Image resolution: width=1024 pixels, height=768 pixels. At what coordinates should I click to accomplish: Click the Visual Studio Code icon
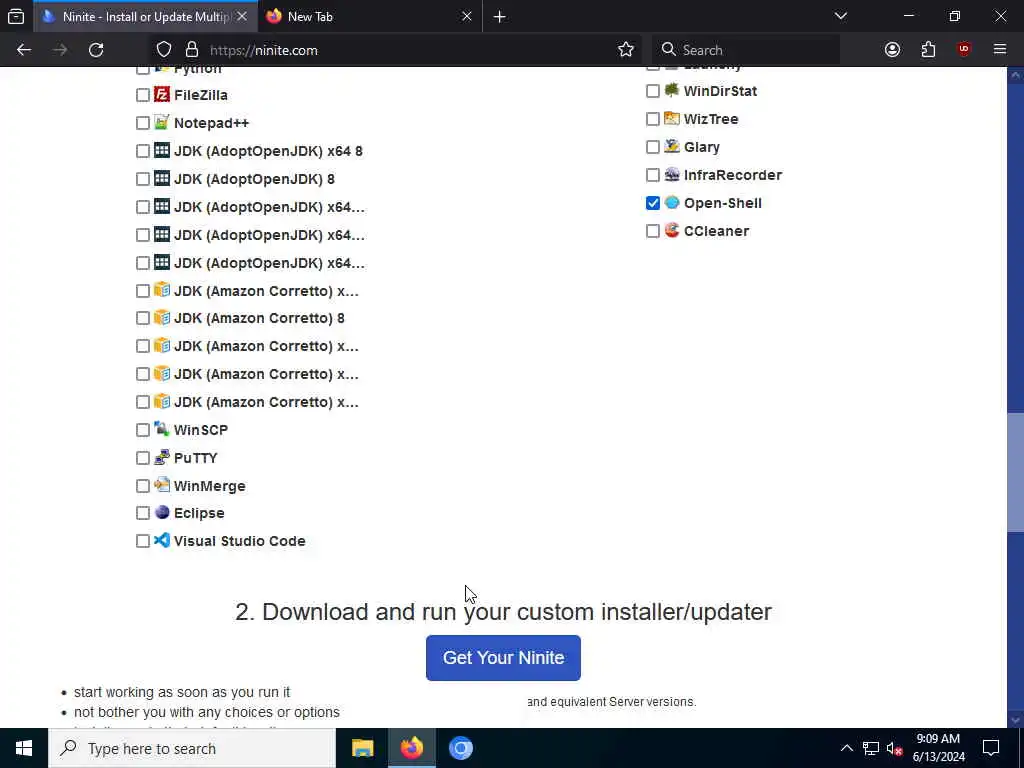pos(162,541)
